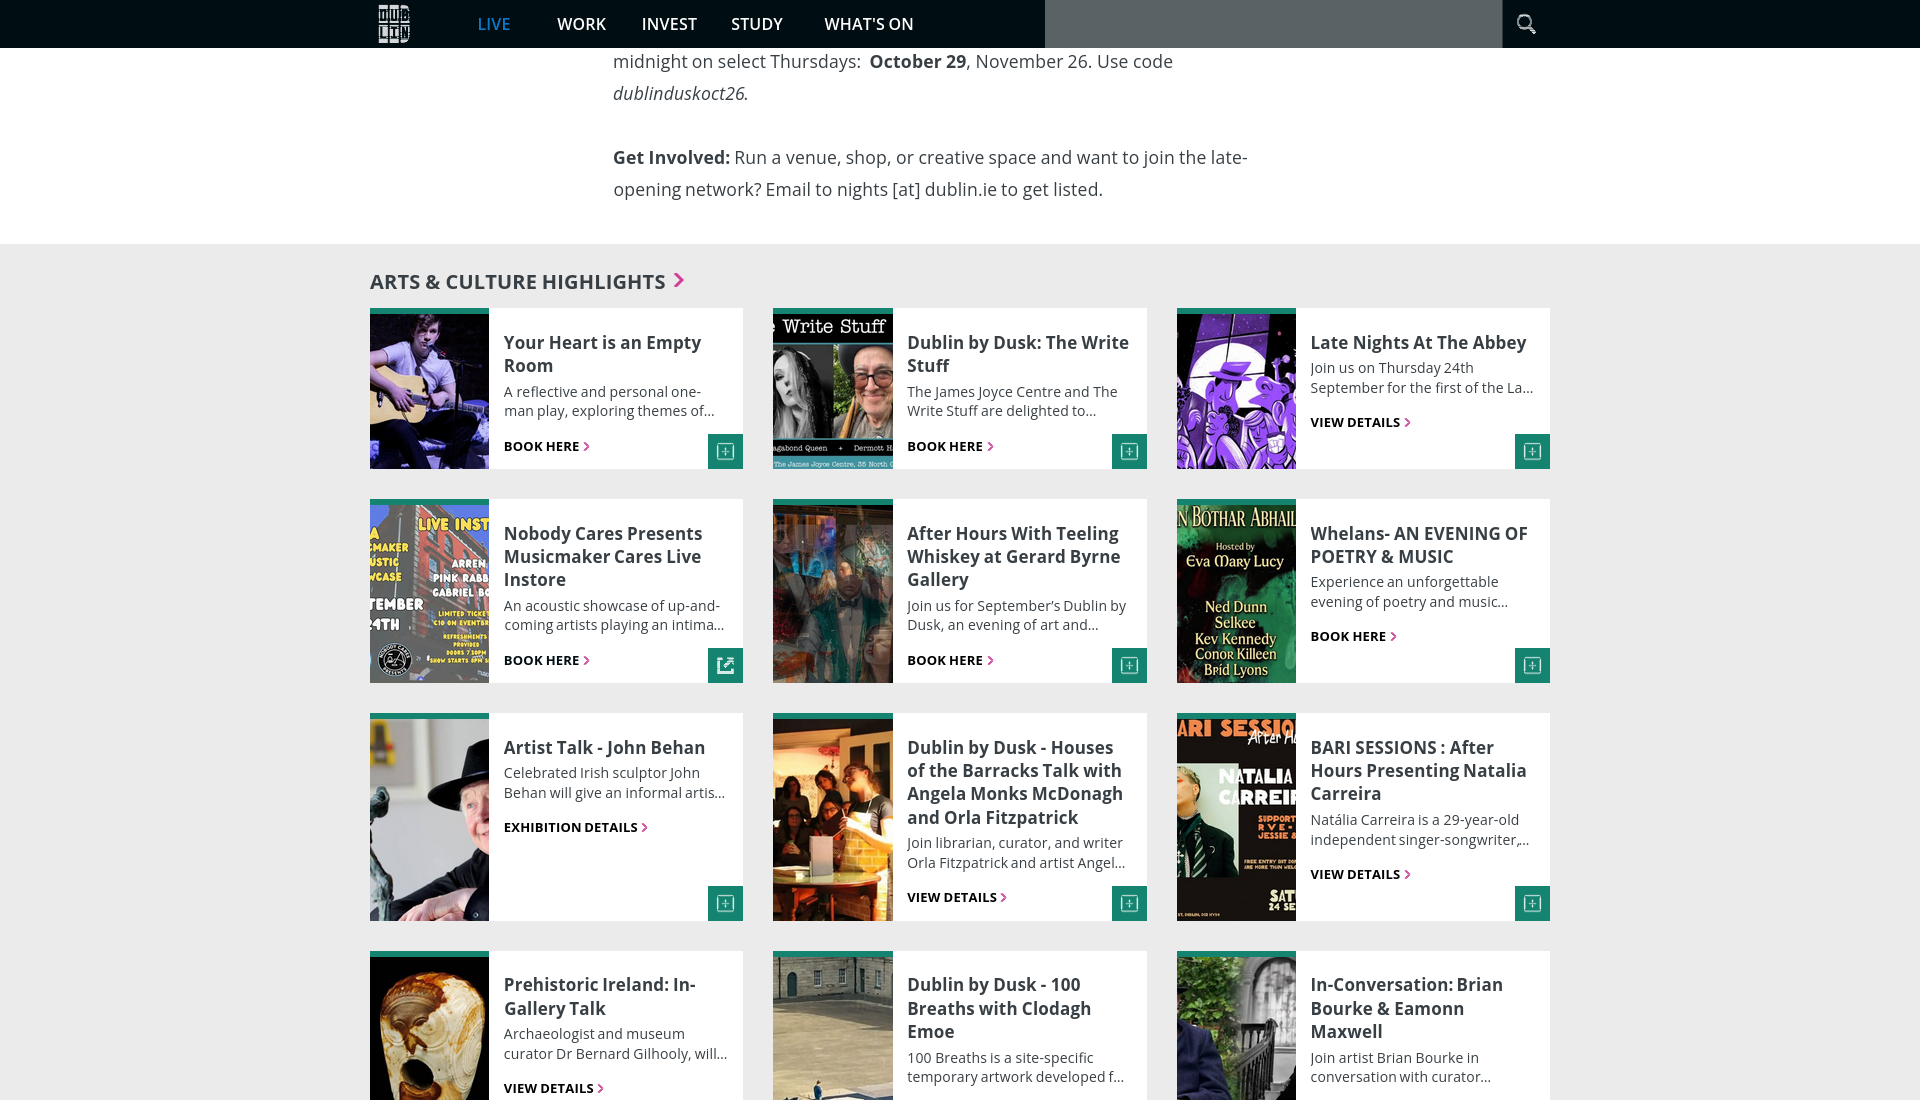The width and height of the screenshot is (1920, 1100).
Task: Click plus icon on Houses of the Barracks Talk card
Action: 1129,903
